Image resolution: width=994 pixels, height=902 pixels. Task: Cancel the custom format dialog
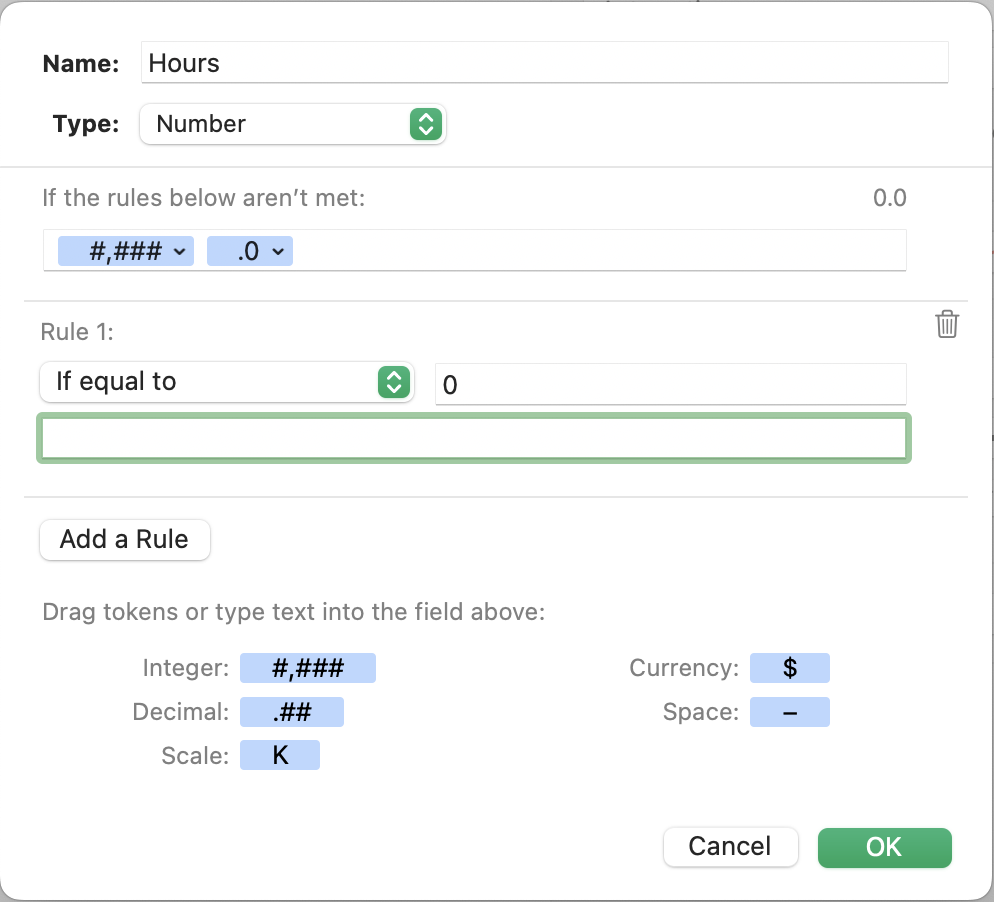(730, 847)
